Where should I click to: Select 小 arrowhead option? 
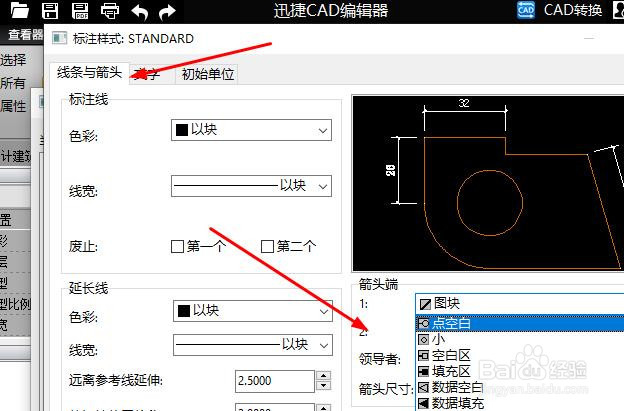point(520,339)
